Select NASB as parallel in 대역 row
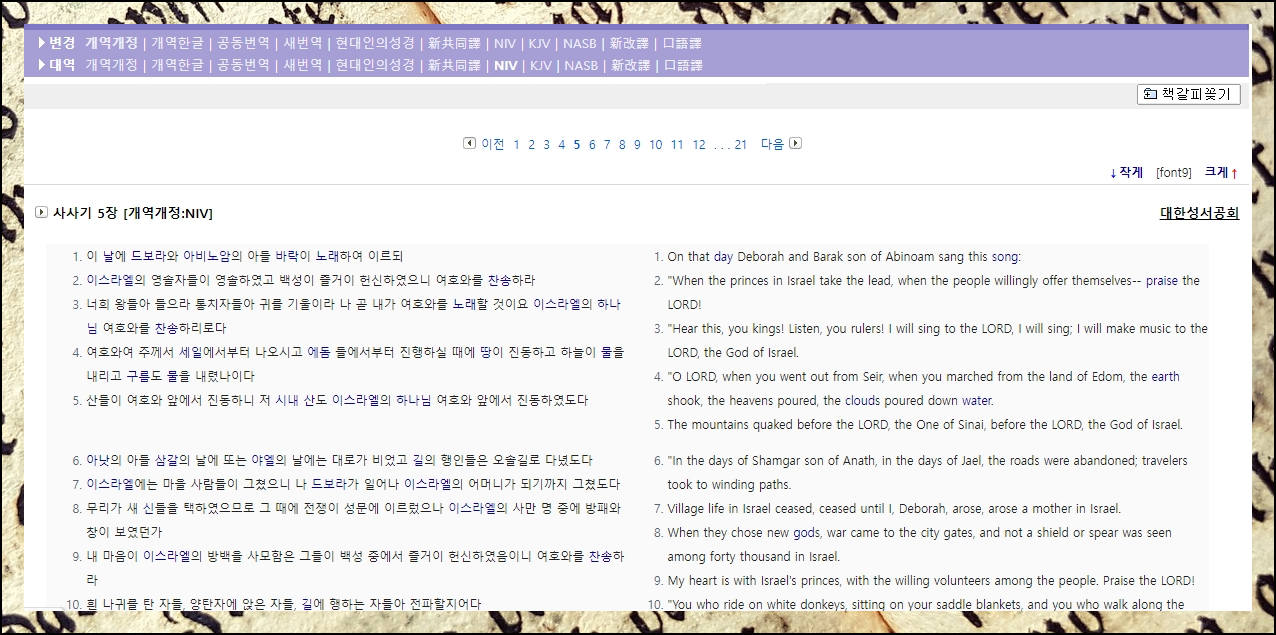Screen dimensions: 1276x635 coord(581,65)
